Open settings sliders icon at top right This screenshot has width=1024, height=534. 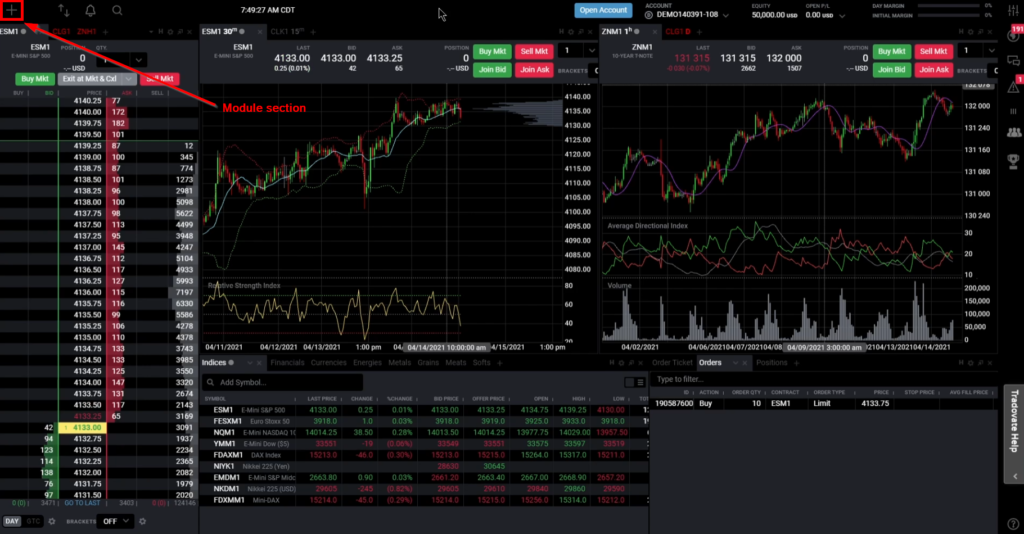1012,11
